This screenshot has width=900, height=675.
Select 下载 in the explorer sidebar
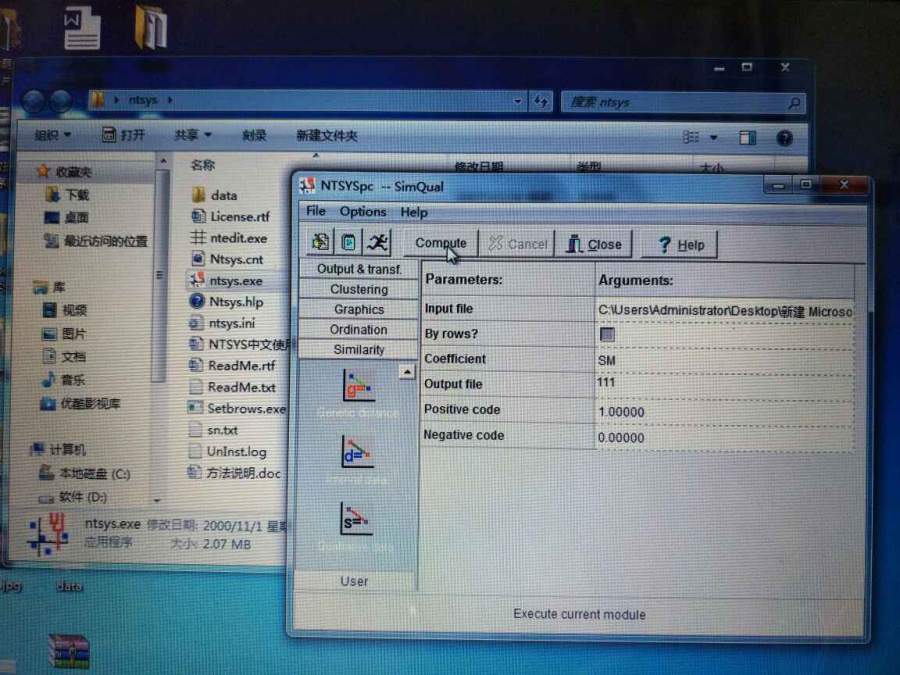point(67,195)
